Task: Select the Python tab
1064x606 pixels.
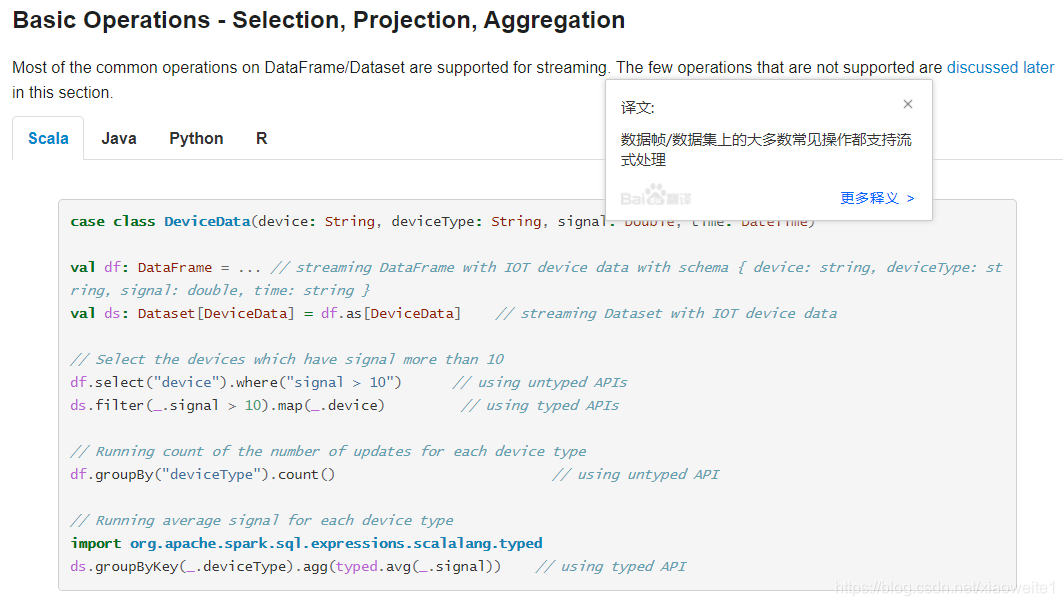Action: point(196,139)
